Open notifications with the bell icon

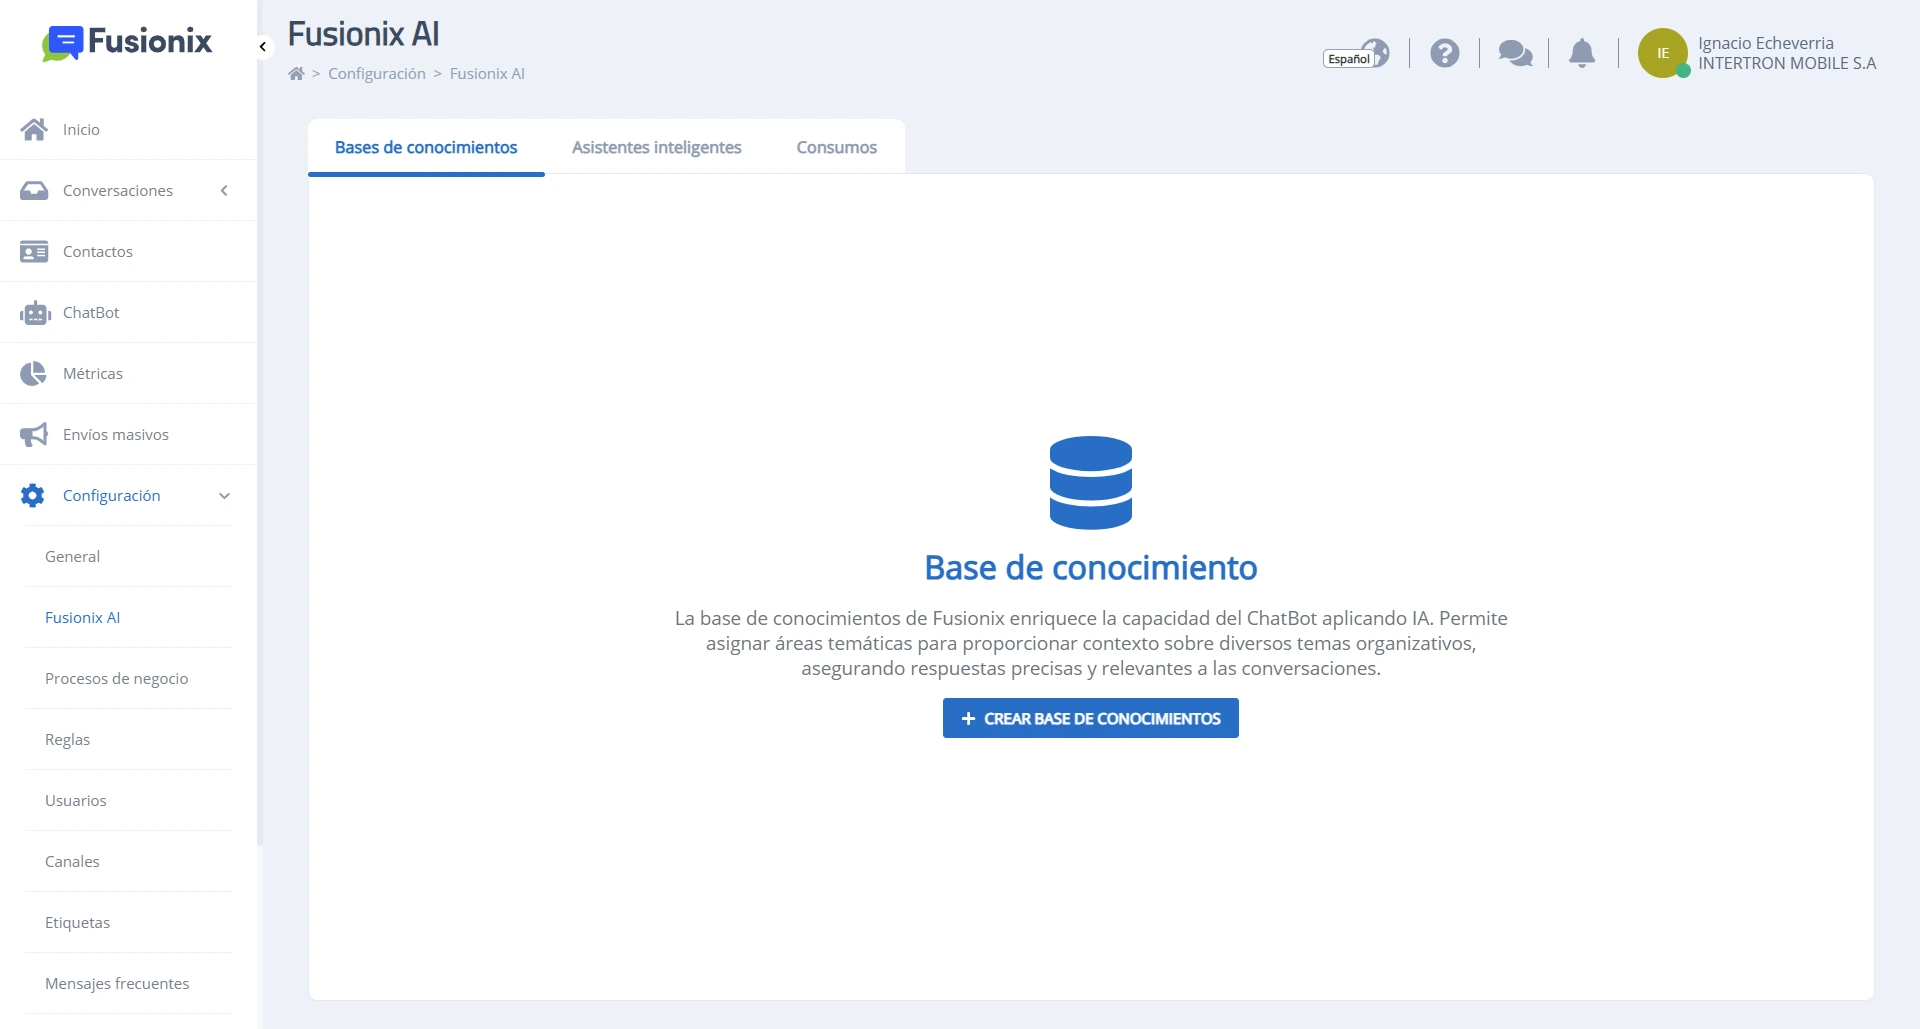click(x=1582, y=53)
